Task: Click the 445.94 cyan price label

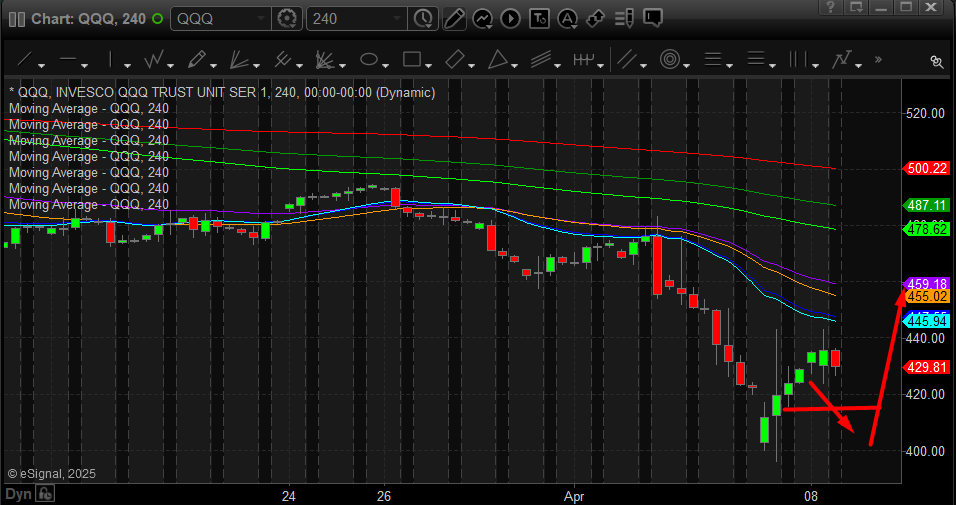Action: click(x=927, y=321)
